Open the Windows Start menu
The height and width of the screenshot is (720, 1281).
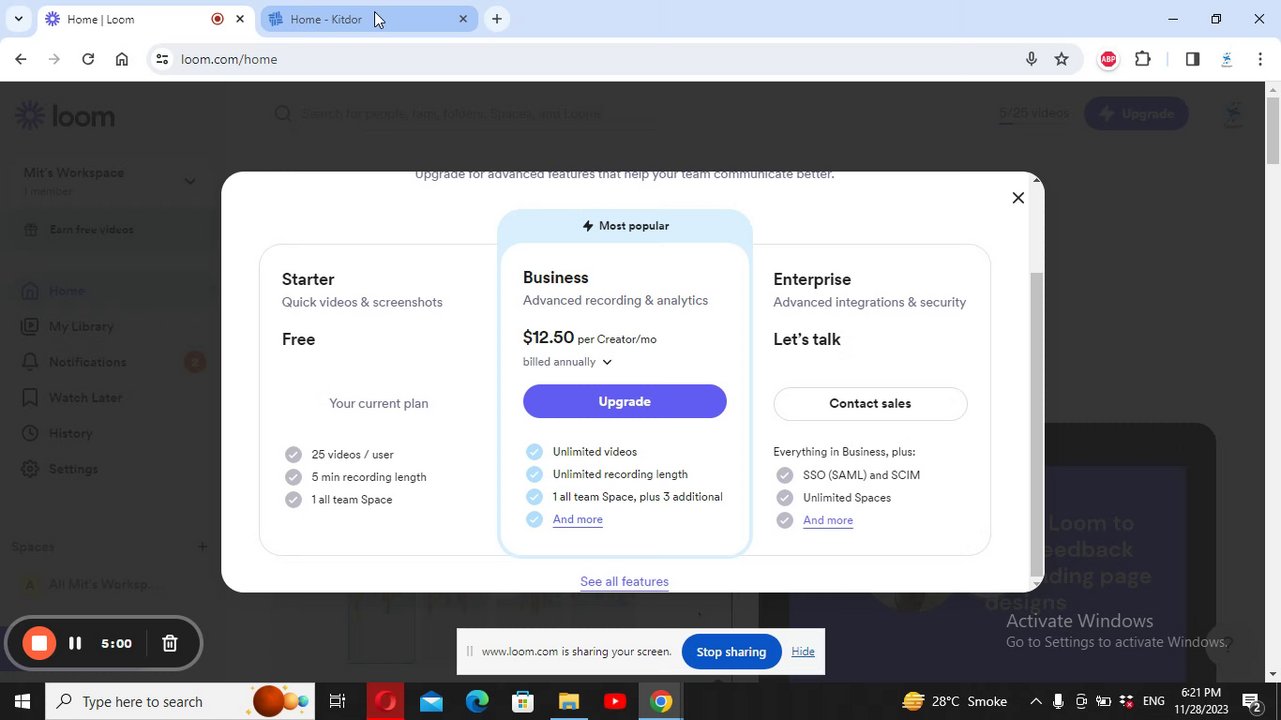[x=22, y=701]
